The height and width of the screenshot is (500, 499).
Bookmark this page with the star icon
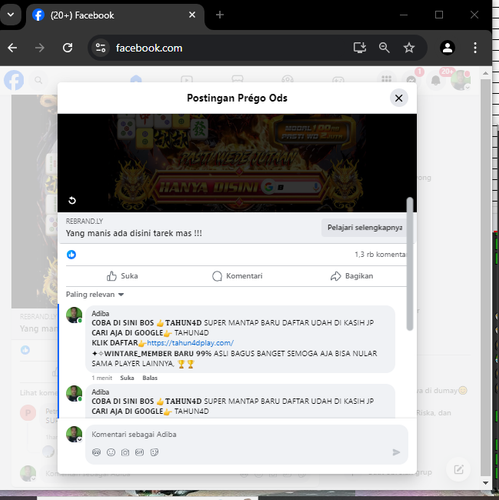[409, 48]
